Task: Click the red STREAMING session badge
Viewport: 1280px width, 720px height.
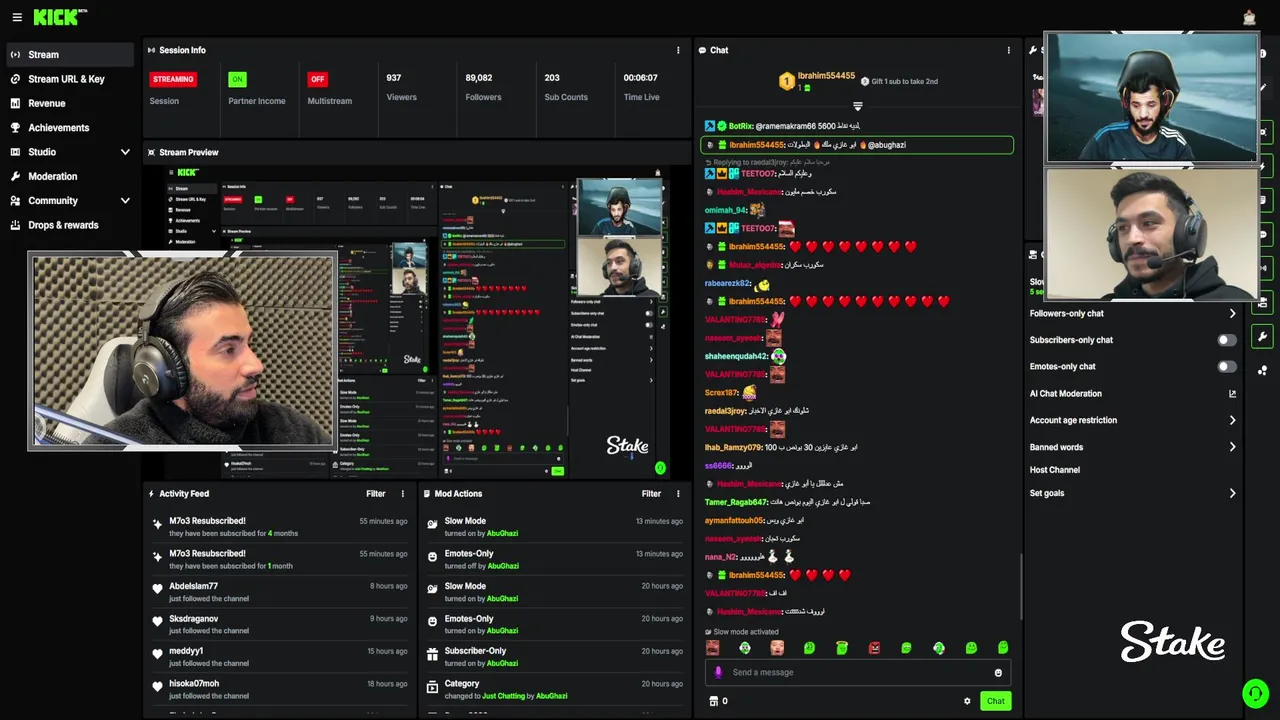Action: coord(173,79)
